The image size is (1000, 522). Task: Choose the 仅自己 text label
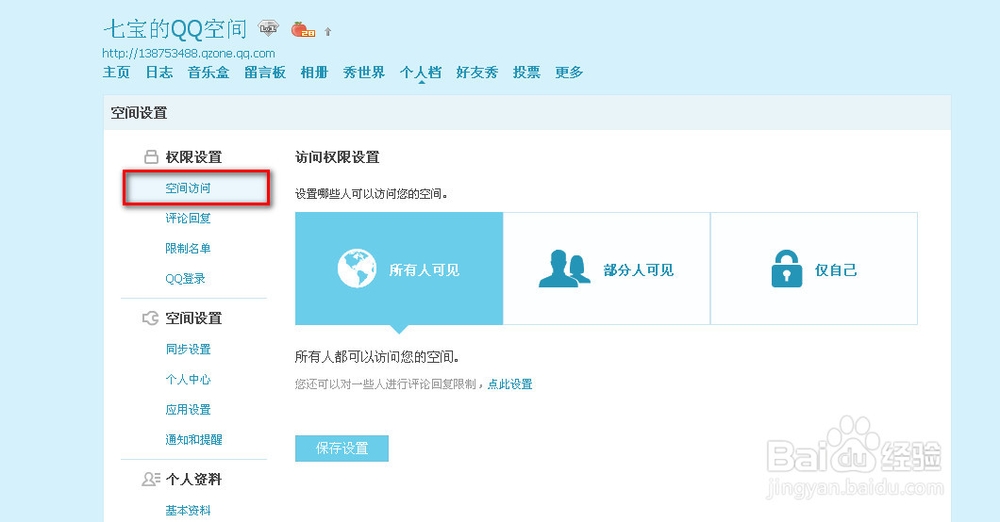(x=836, y=270)
